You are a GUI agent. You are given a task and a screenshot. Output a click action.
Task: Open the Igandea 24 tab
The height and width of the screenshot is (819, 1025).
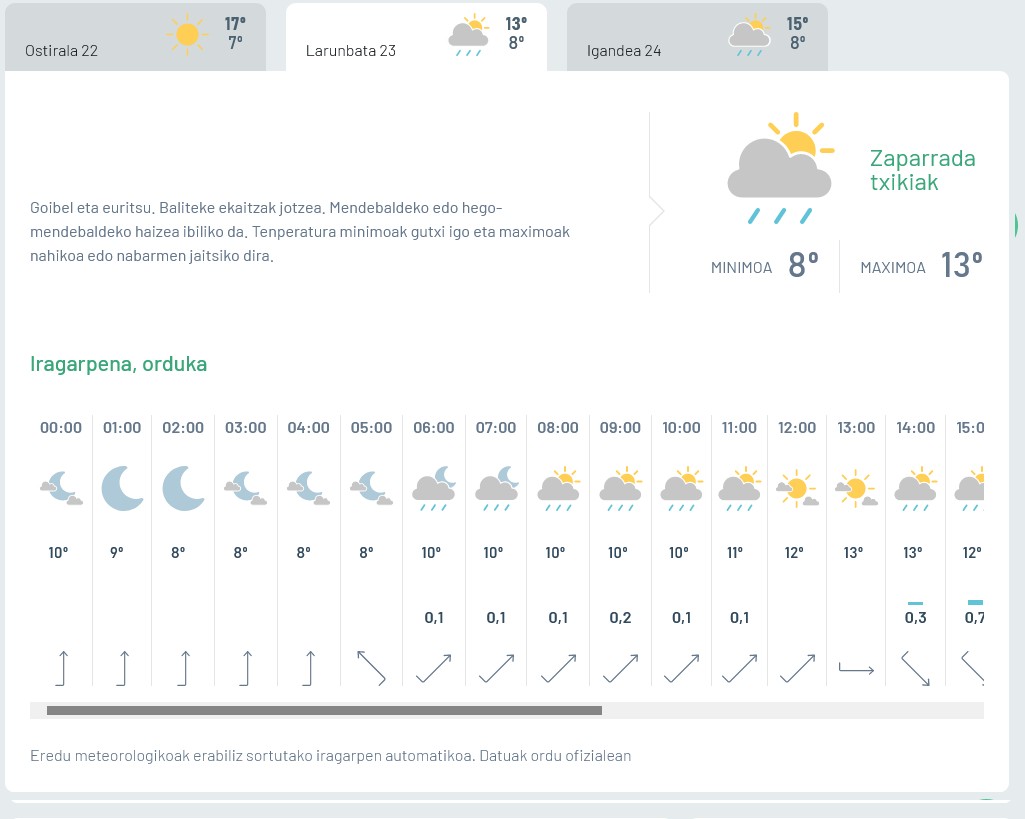[697, 37]
